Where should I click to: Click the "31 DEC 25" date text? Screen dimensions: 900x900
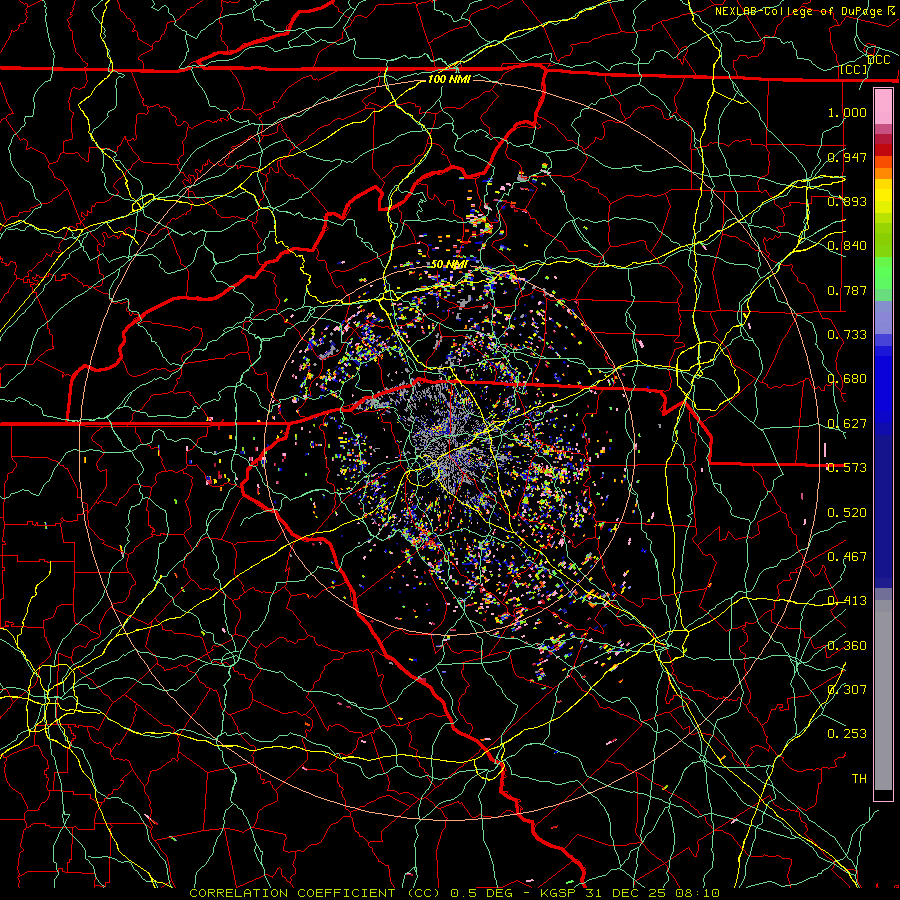628,893
